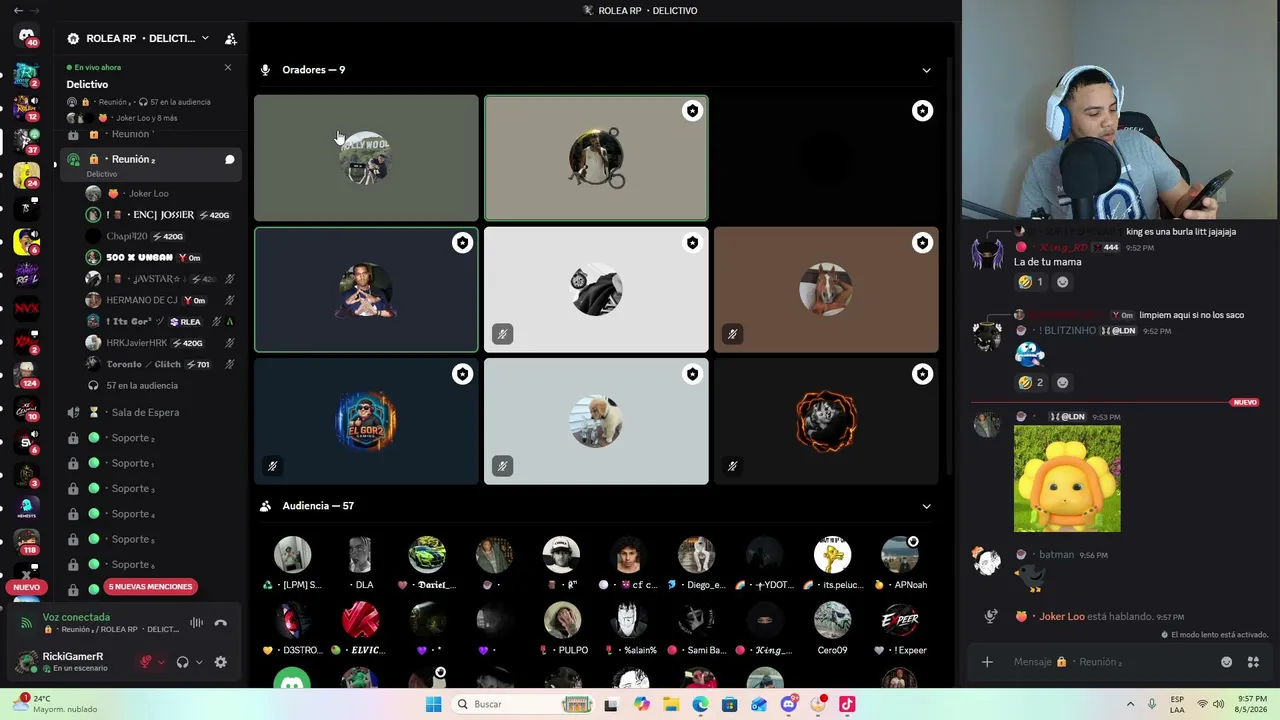Screen dimensions: 1280x720
Task: Click the NUEVO unread pill in server list
Action: pyautogui.click(x=27, y=587)
